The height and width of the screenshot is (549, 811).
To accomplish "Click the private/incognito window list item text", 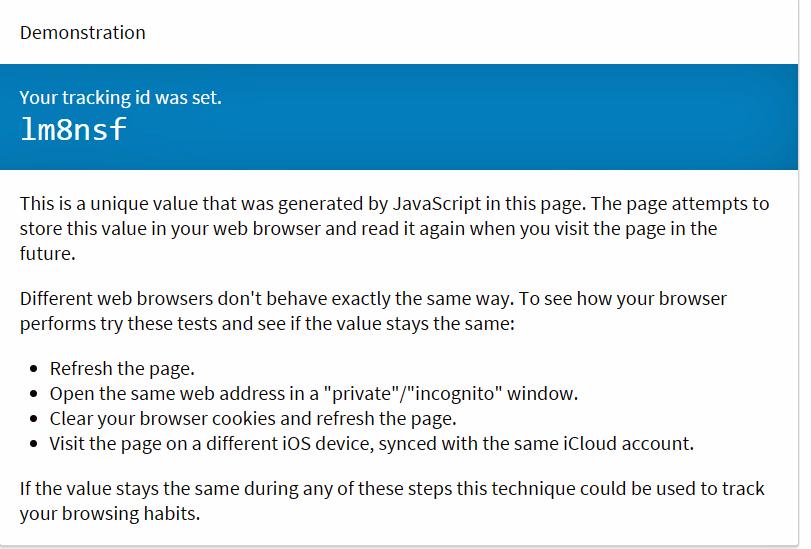I will click(x=313, y=394).
